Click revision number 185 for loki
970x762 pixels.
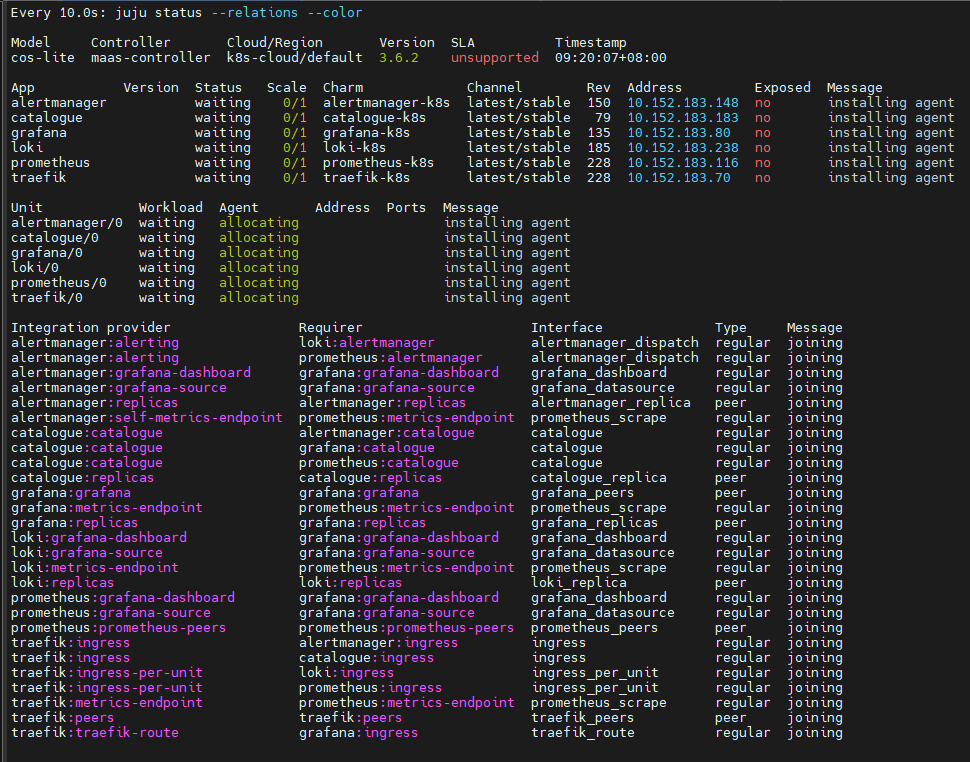(599, 147)
